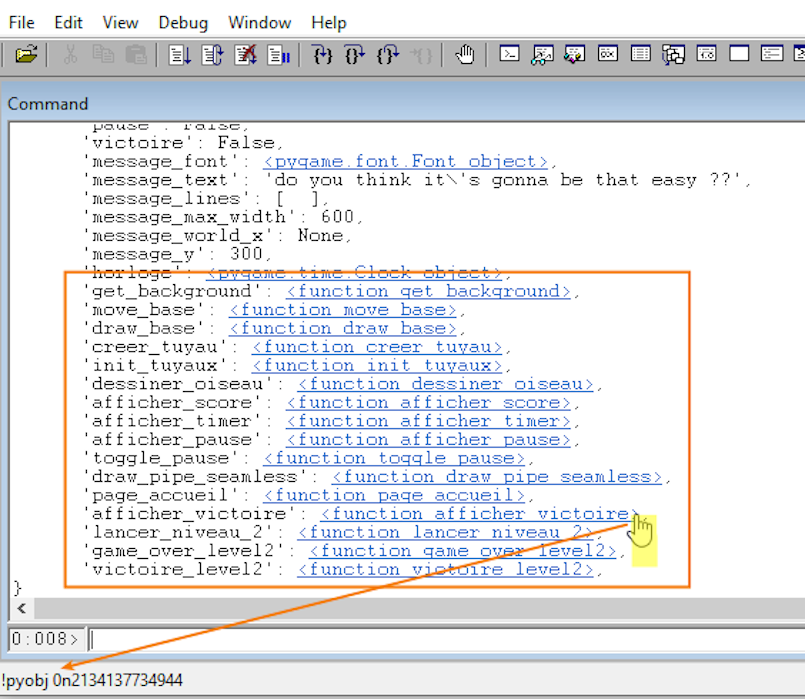805x699 pixels.
Task: Open the Window menu
Action: tap(259, 22)
